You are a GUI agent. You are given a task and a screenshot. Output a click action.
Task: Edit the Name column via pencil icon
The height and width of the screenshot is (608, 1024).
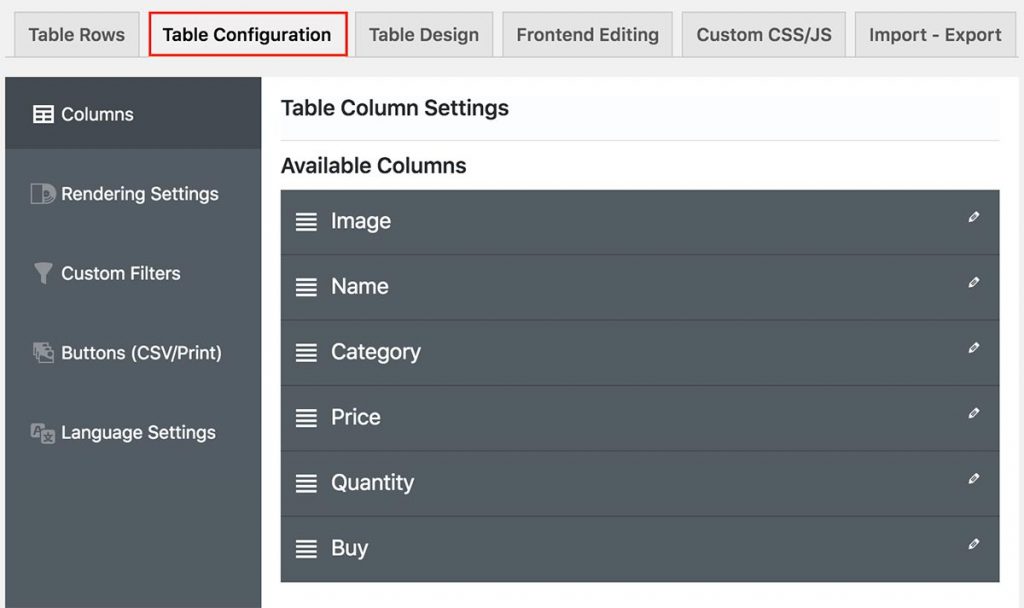[973, 283]
